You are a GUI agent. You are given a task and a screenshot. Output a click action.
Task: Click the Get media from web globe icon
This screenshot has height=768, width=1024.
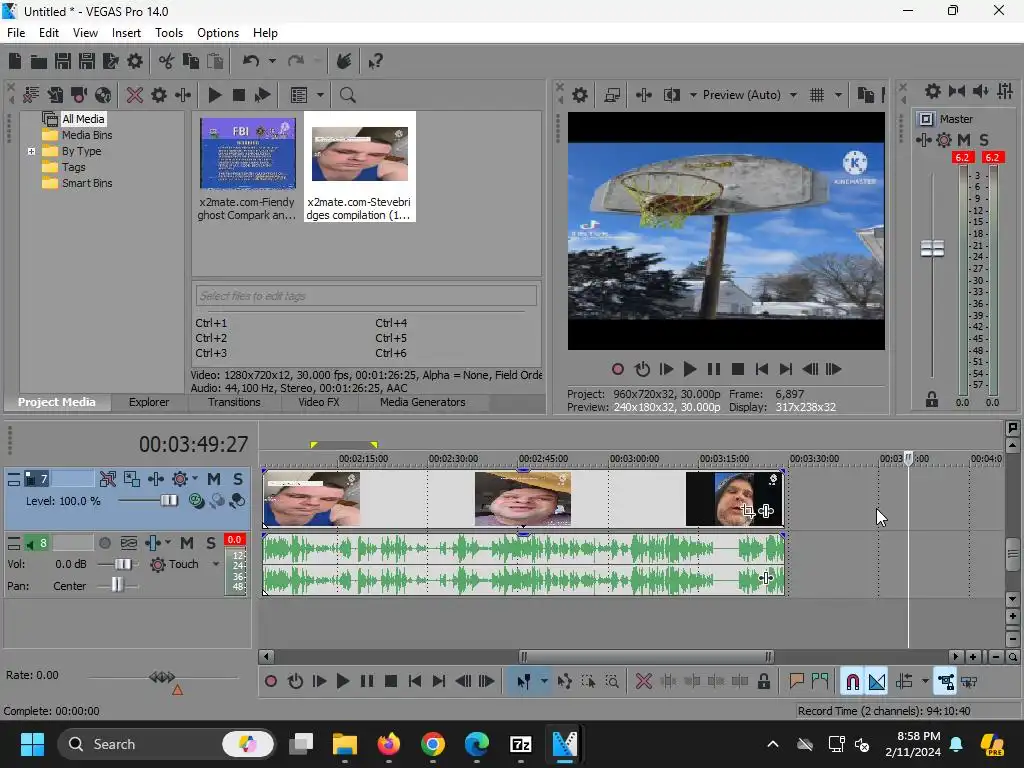pyautogui.click(x=103, y=95)
